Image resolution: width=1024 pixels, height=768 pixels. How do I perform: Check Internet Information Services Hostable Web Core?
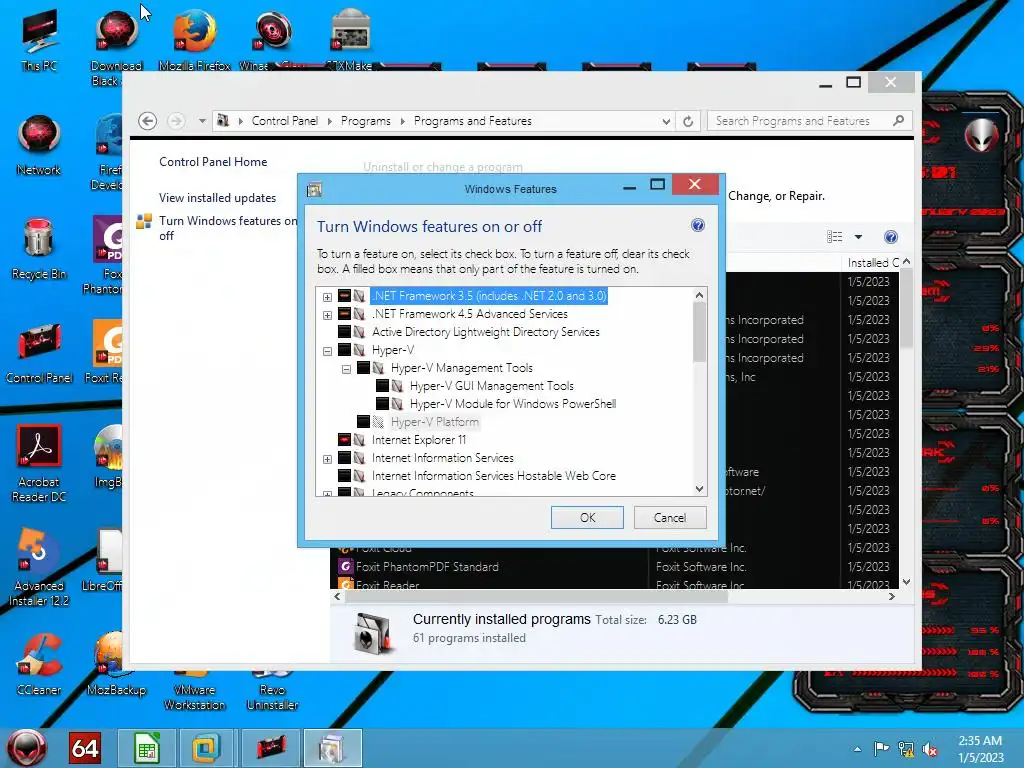click(x=344, y=476)
